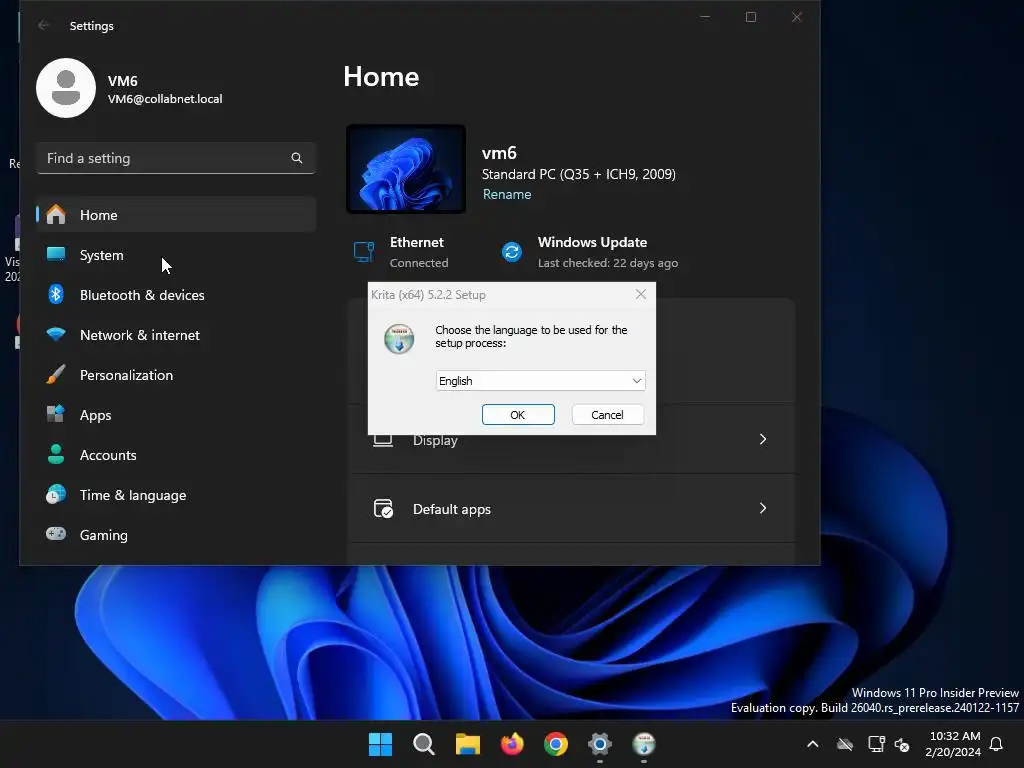This screenshot has height=768, width=1024.
Task: Open Ethernet Connected status
Action: coord(400,252)
